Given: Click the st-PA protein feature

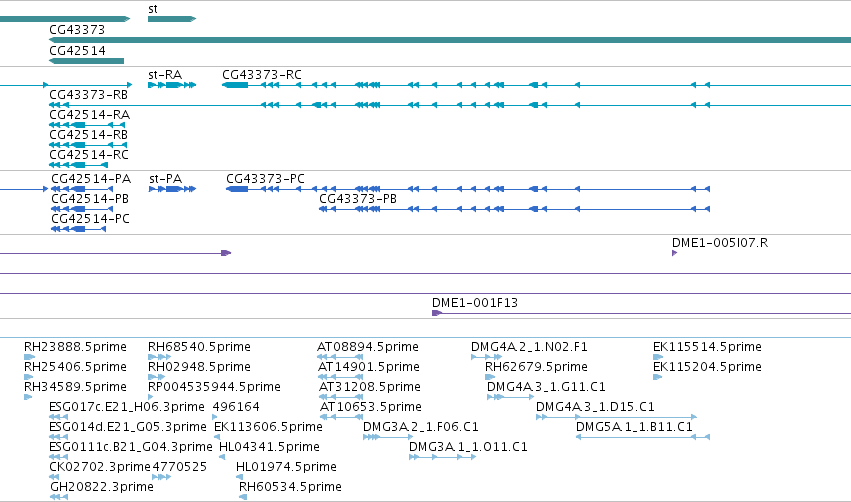Looking at the screenshot, I should click(172, 189).
